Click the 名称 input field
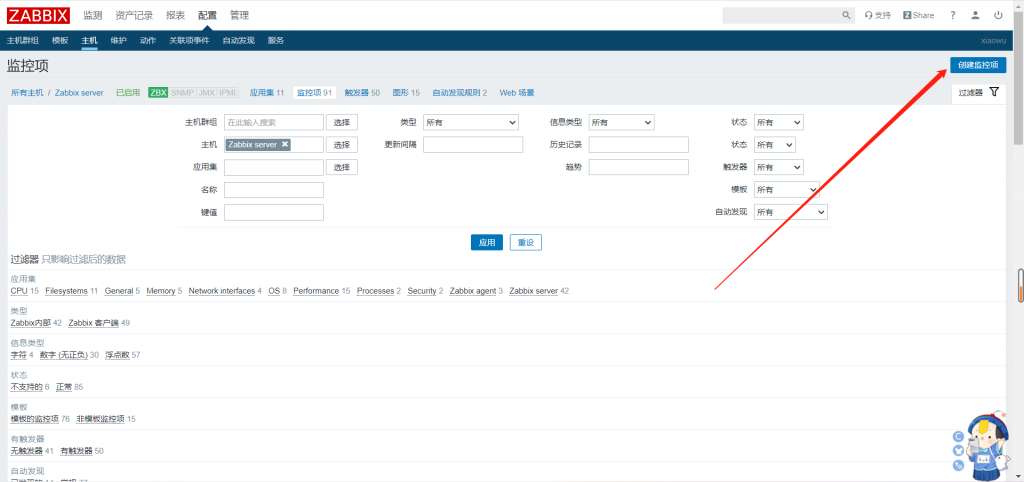Screen dimensions: 1024x482 click(273, 190)
